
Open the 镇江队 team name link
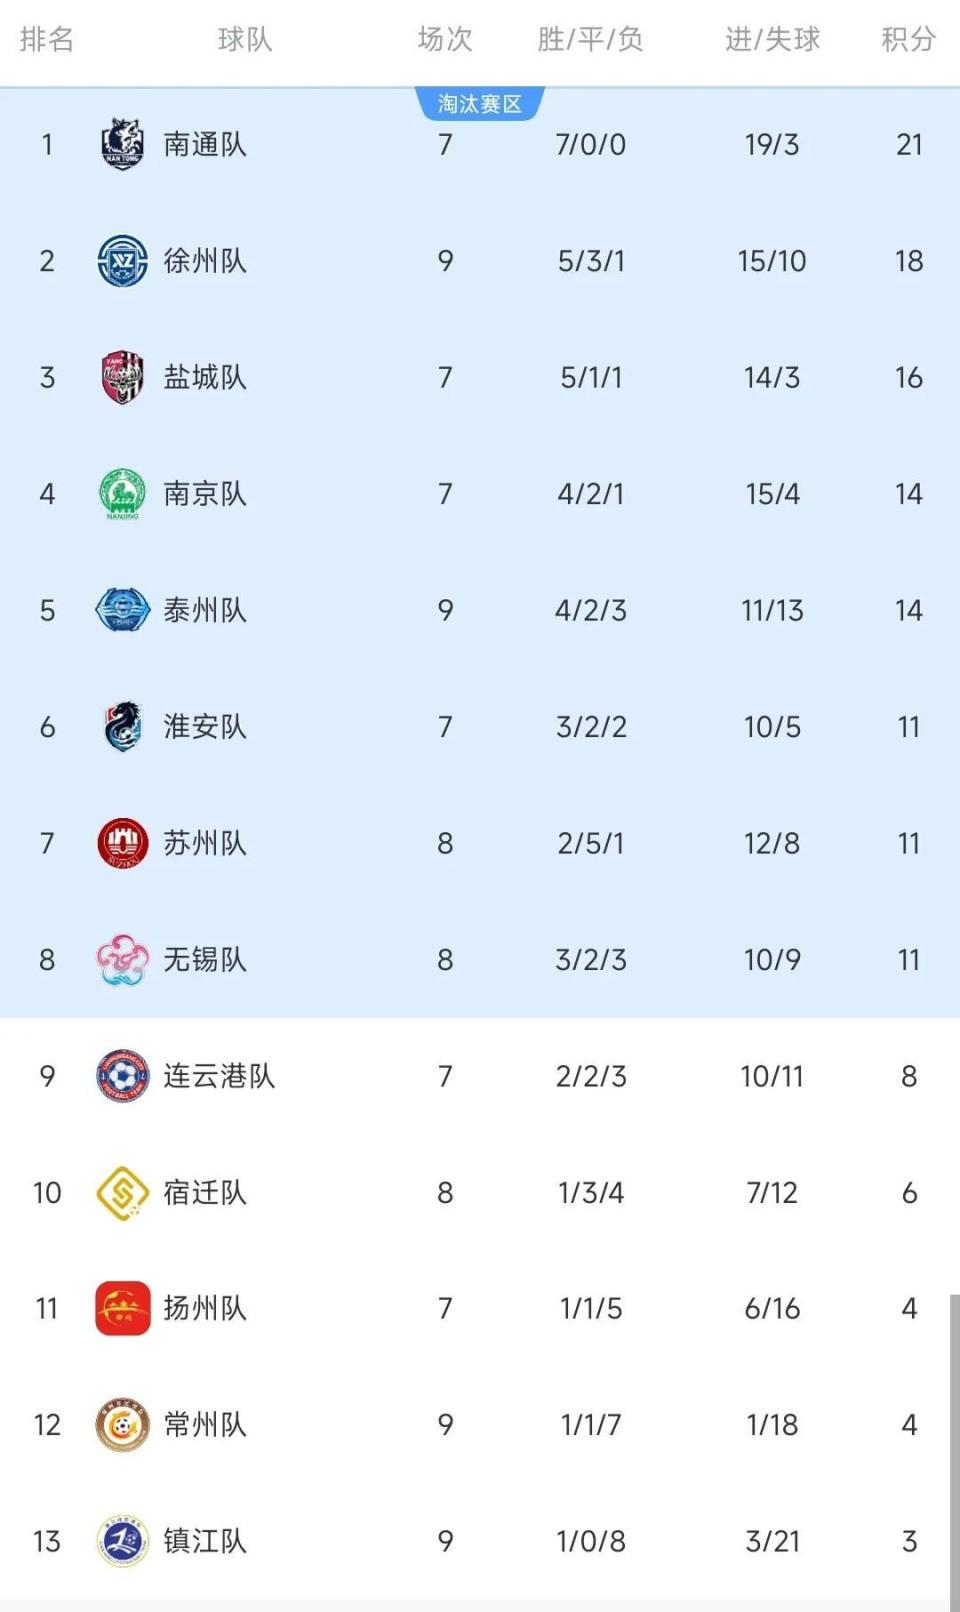[205, 1541]
